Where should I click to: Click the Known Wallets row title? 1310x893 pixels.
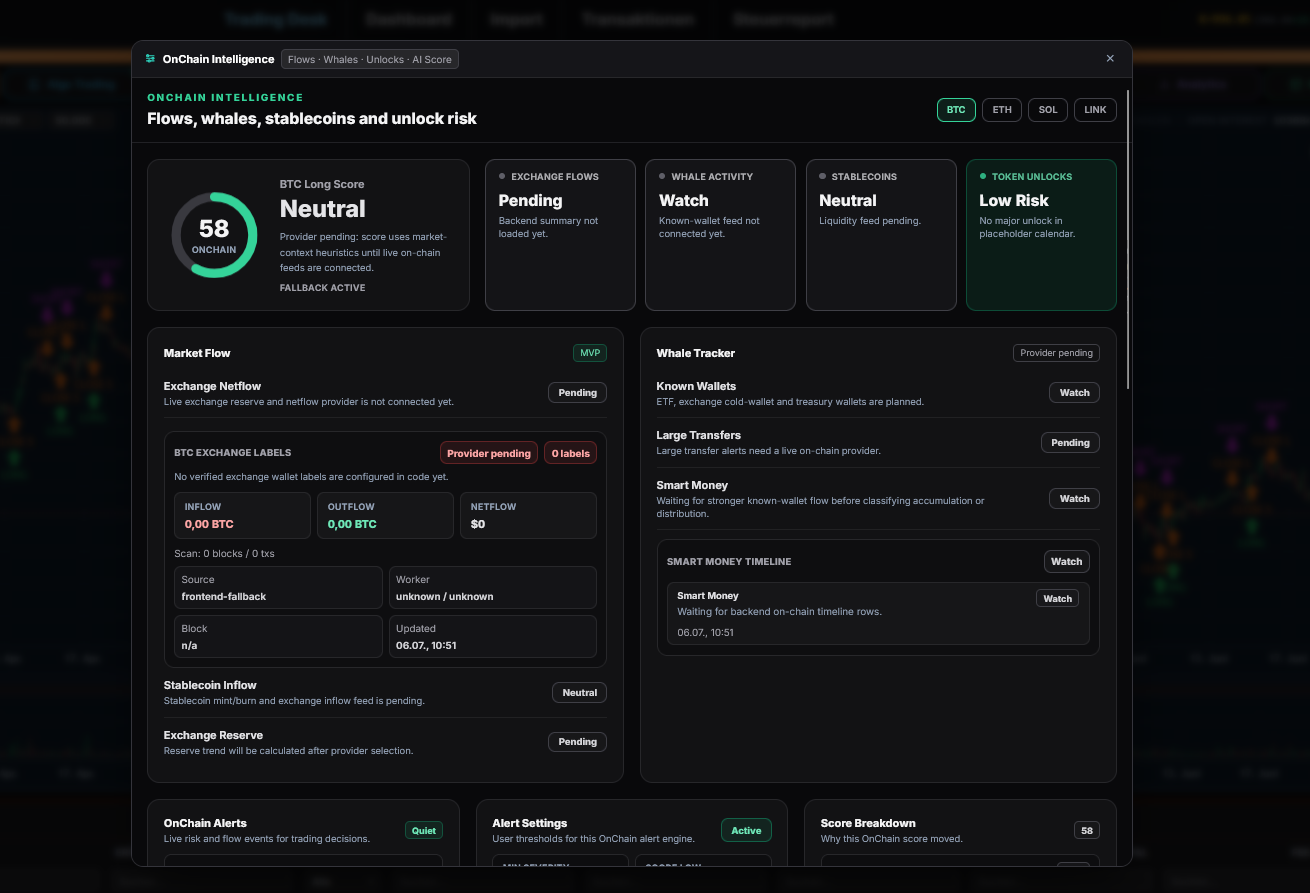(696, 386)
